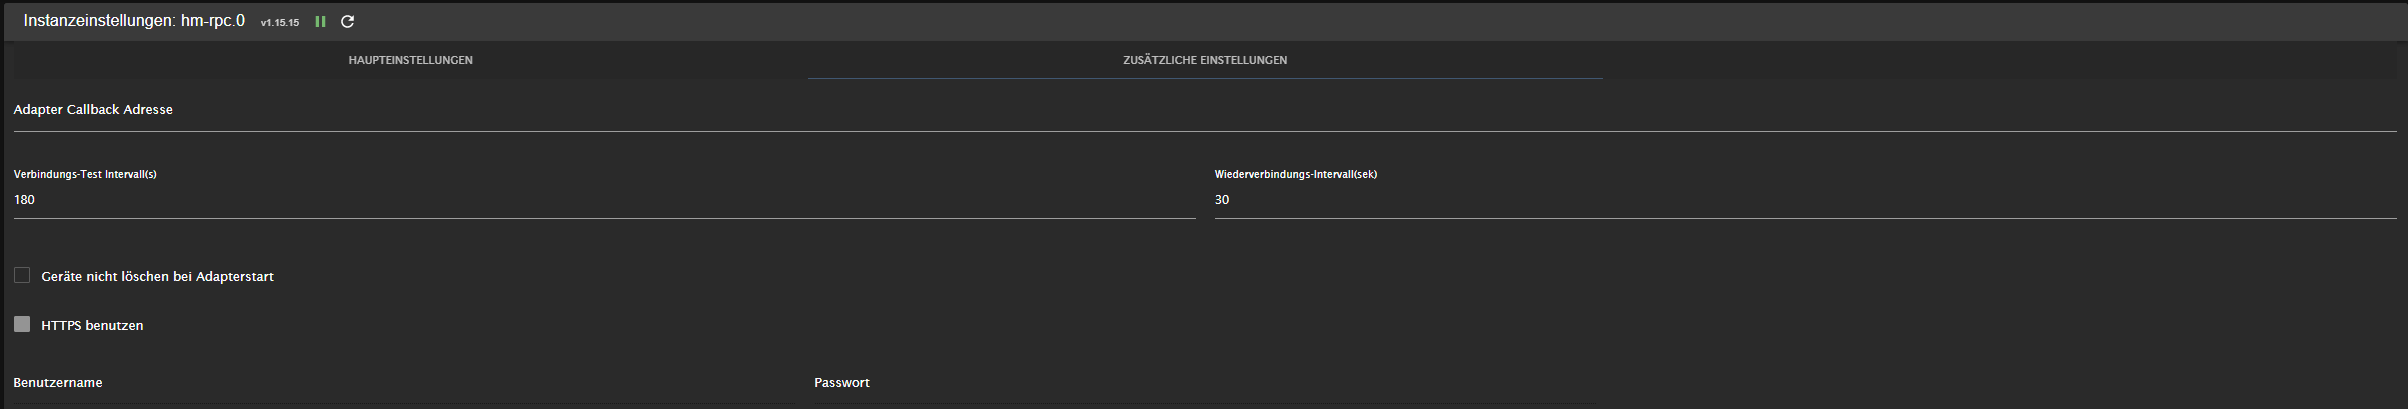Click the v1.15.15 version label
2408x409 pixels.
coord(280,23)
